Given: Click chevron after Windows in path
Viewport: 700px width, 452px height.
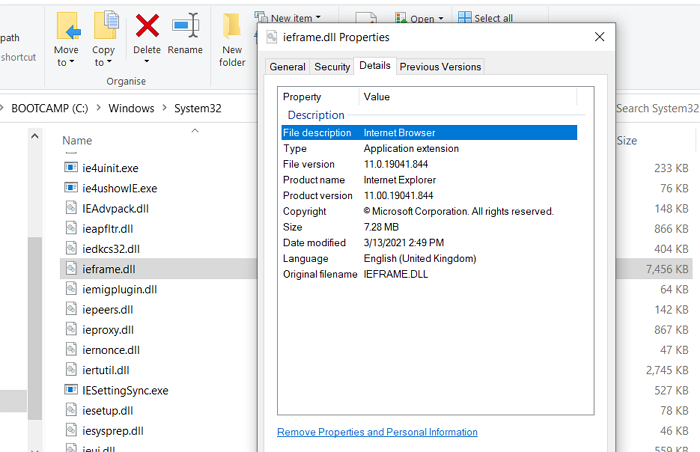Looking at the screenshot, I should coord(164,108).
